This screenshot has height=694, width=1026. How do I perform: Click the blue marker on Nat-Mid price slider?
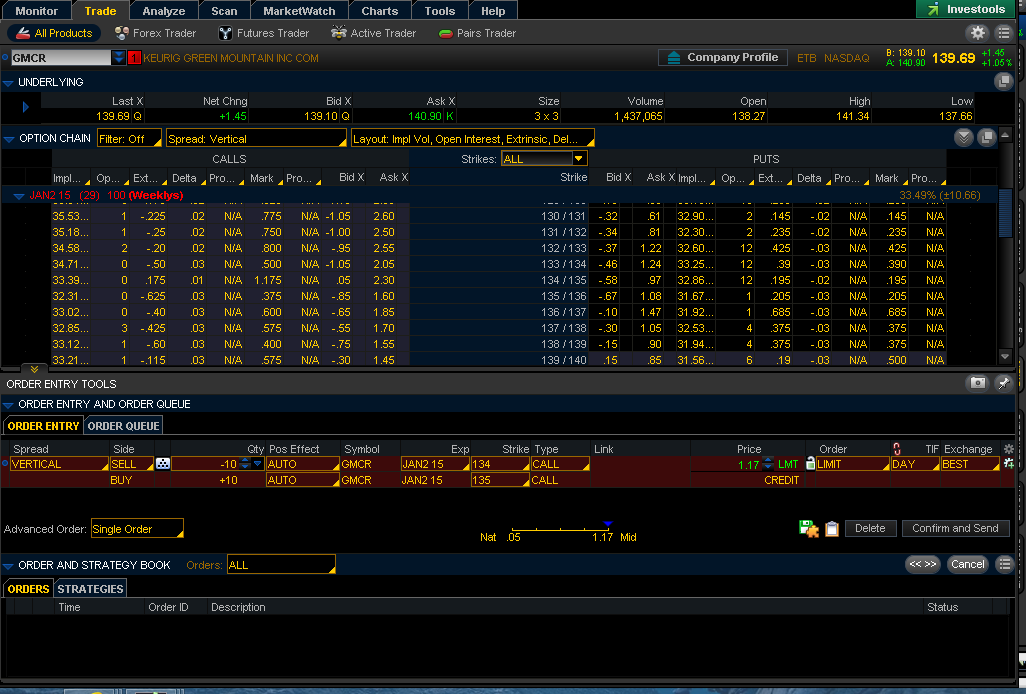coord(608,524)
